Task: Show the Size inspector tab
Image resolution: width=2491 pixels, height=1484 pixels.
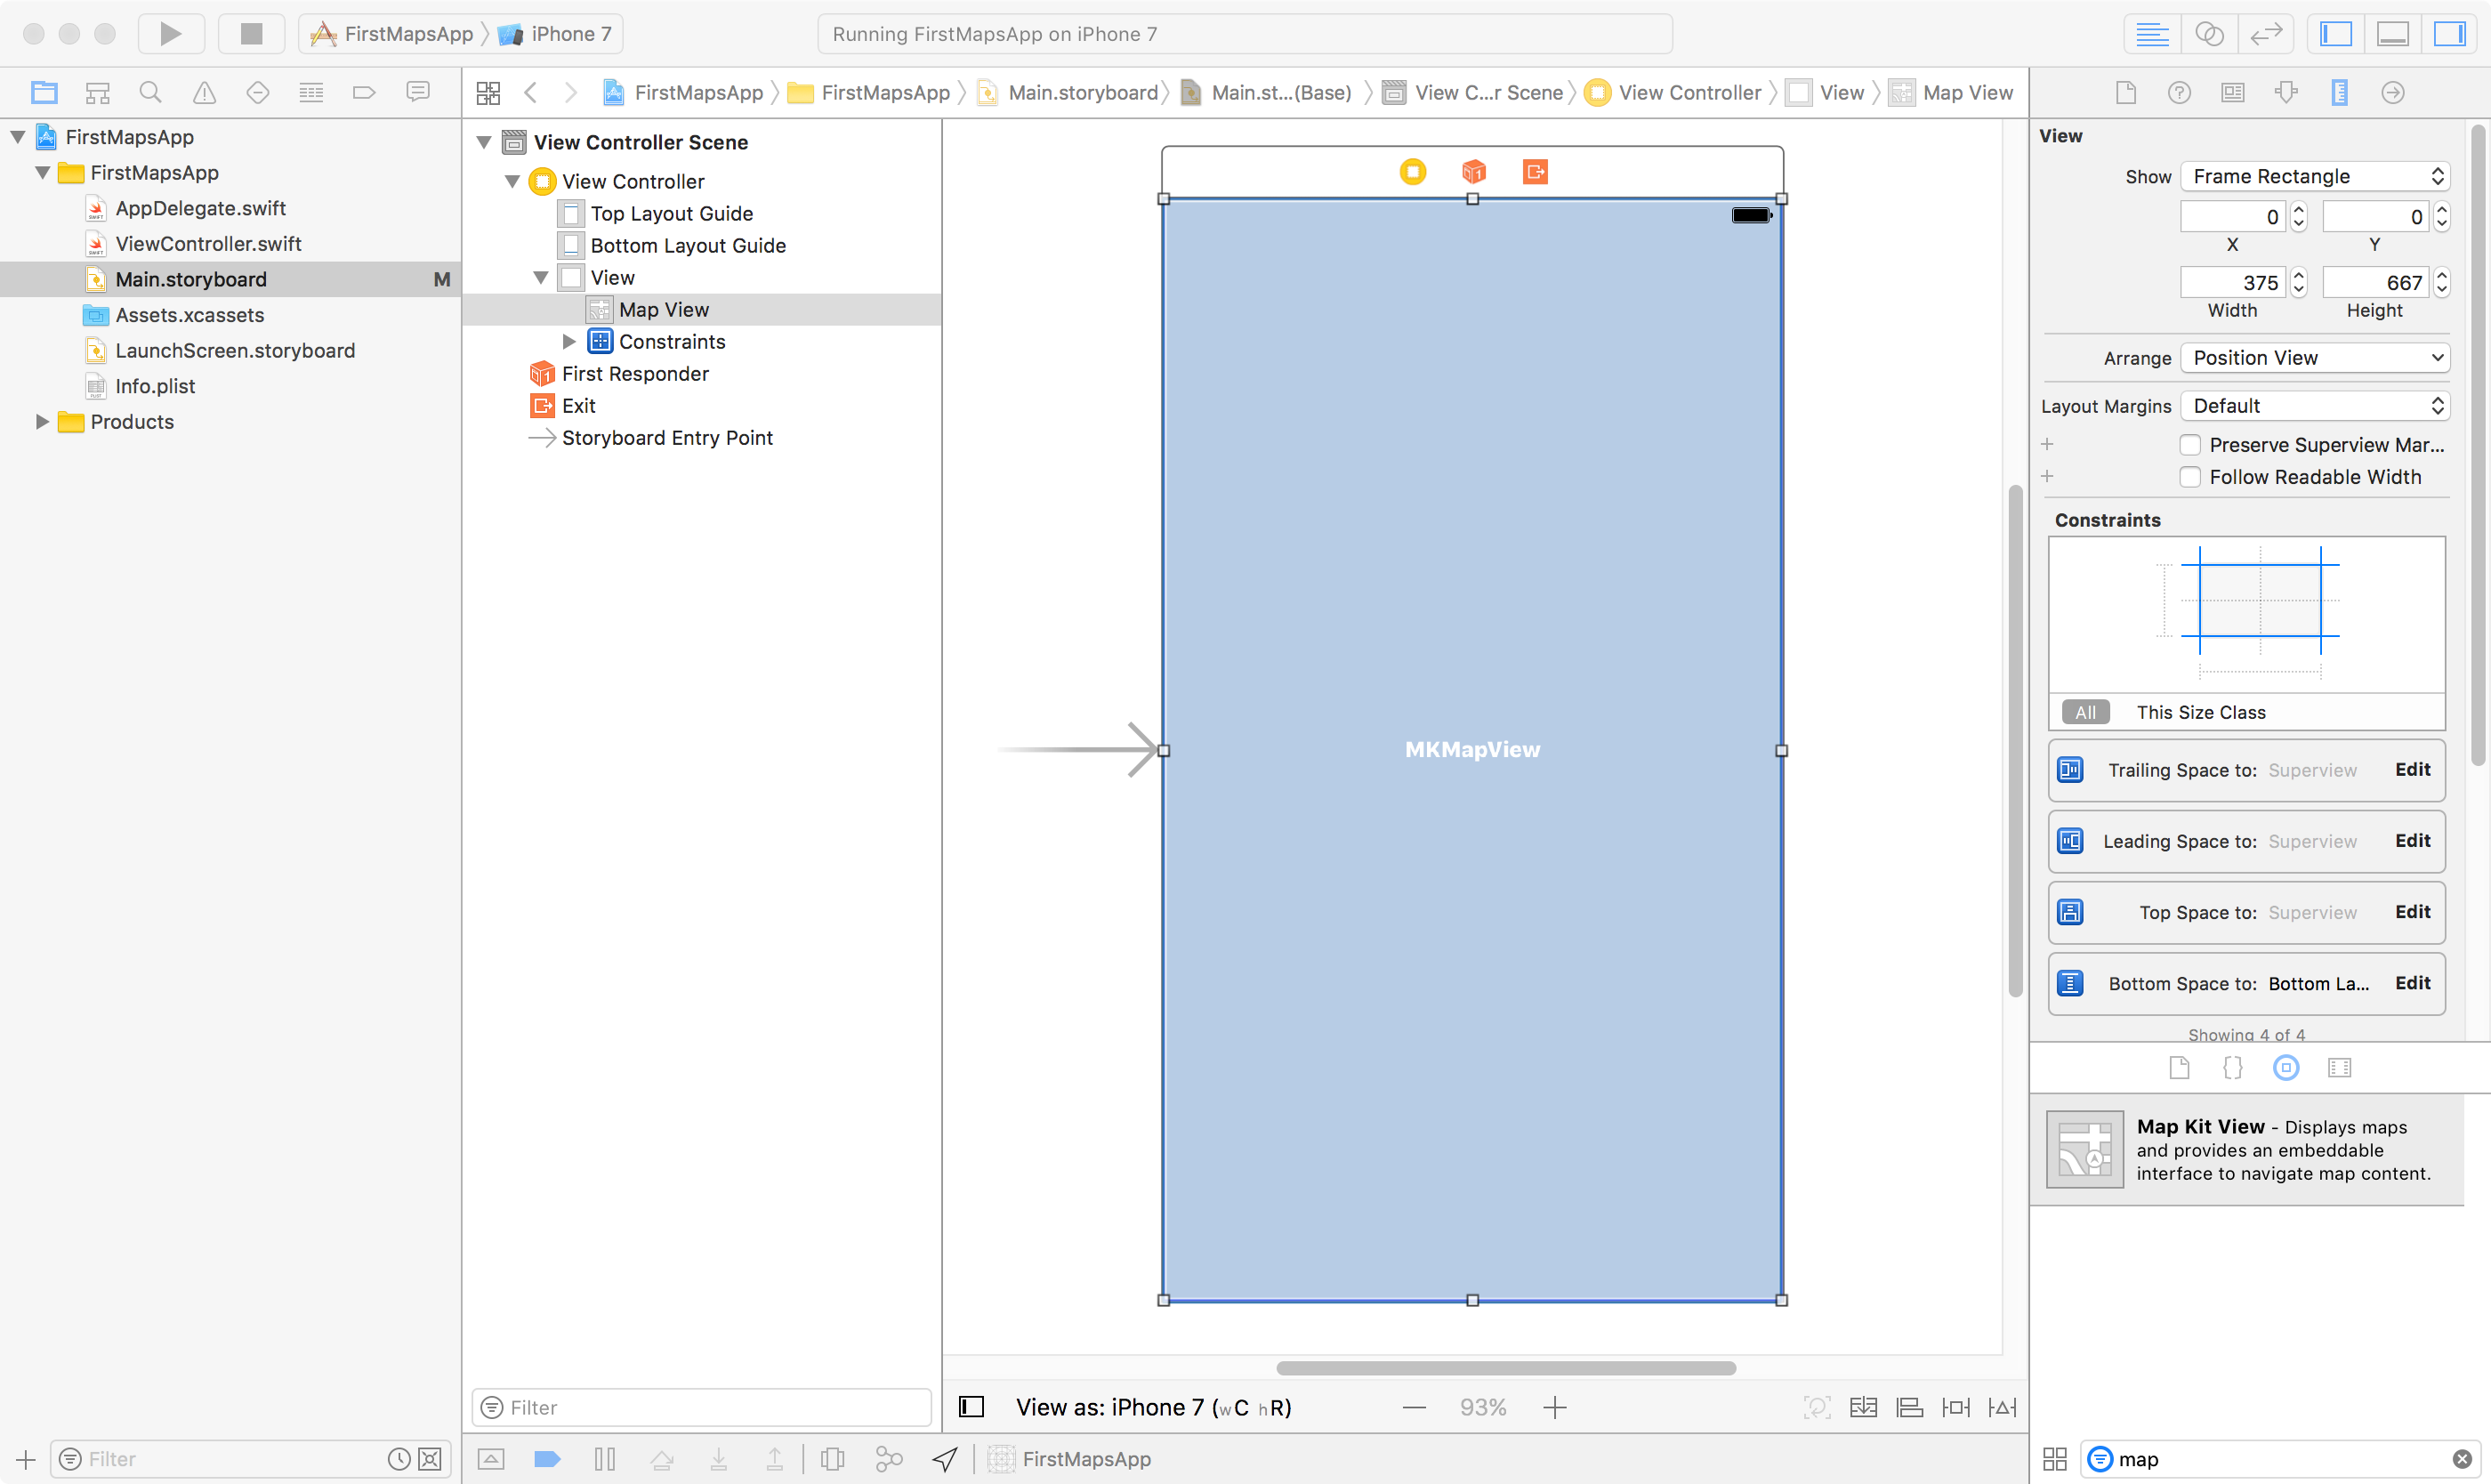Action: 2339,93
